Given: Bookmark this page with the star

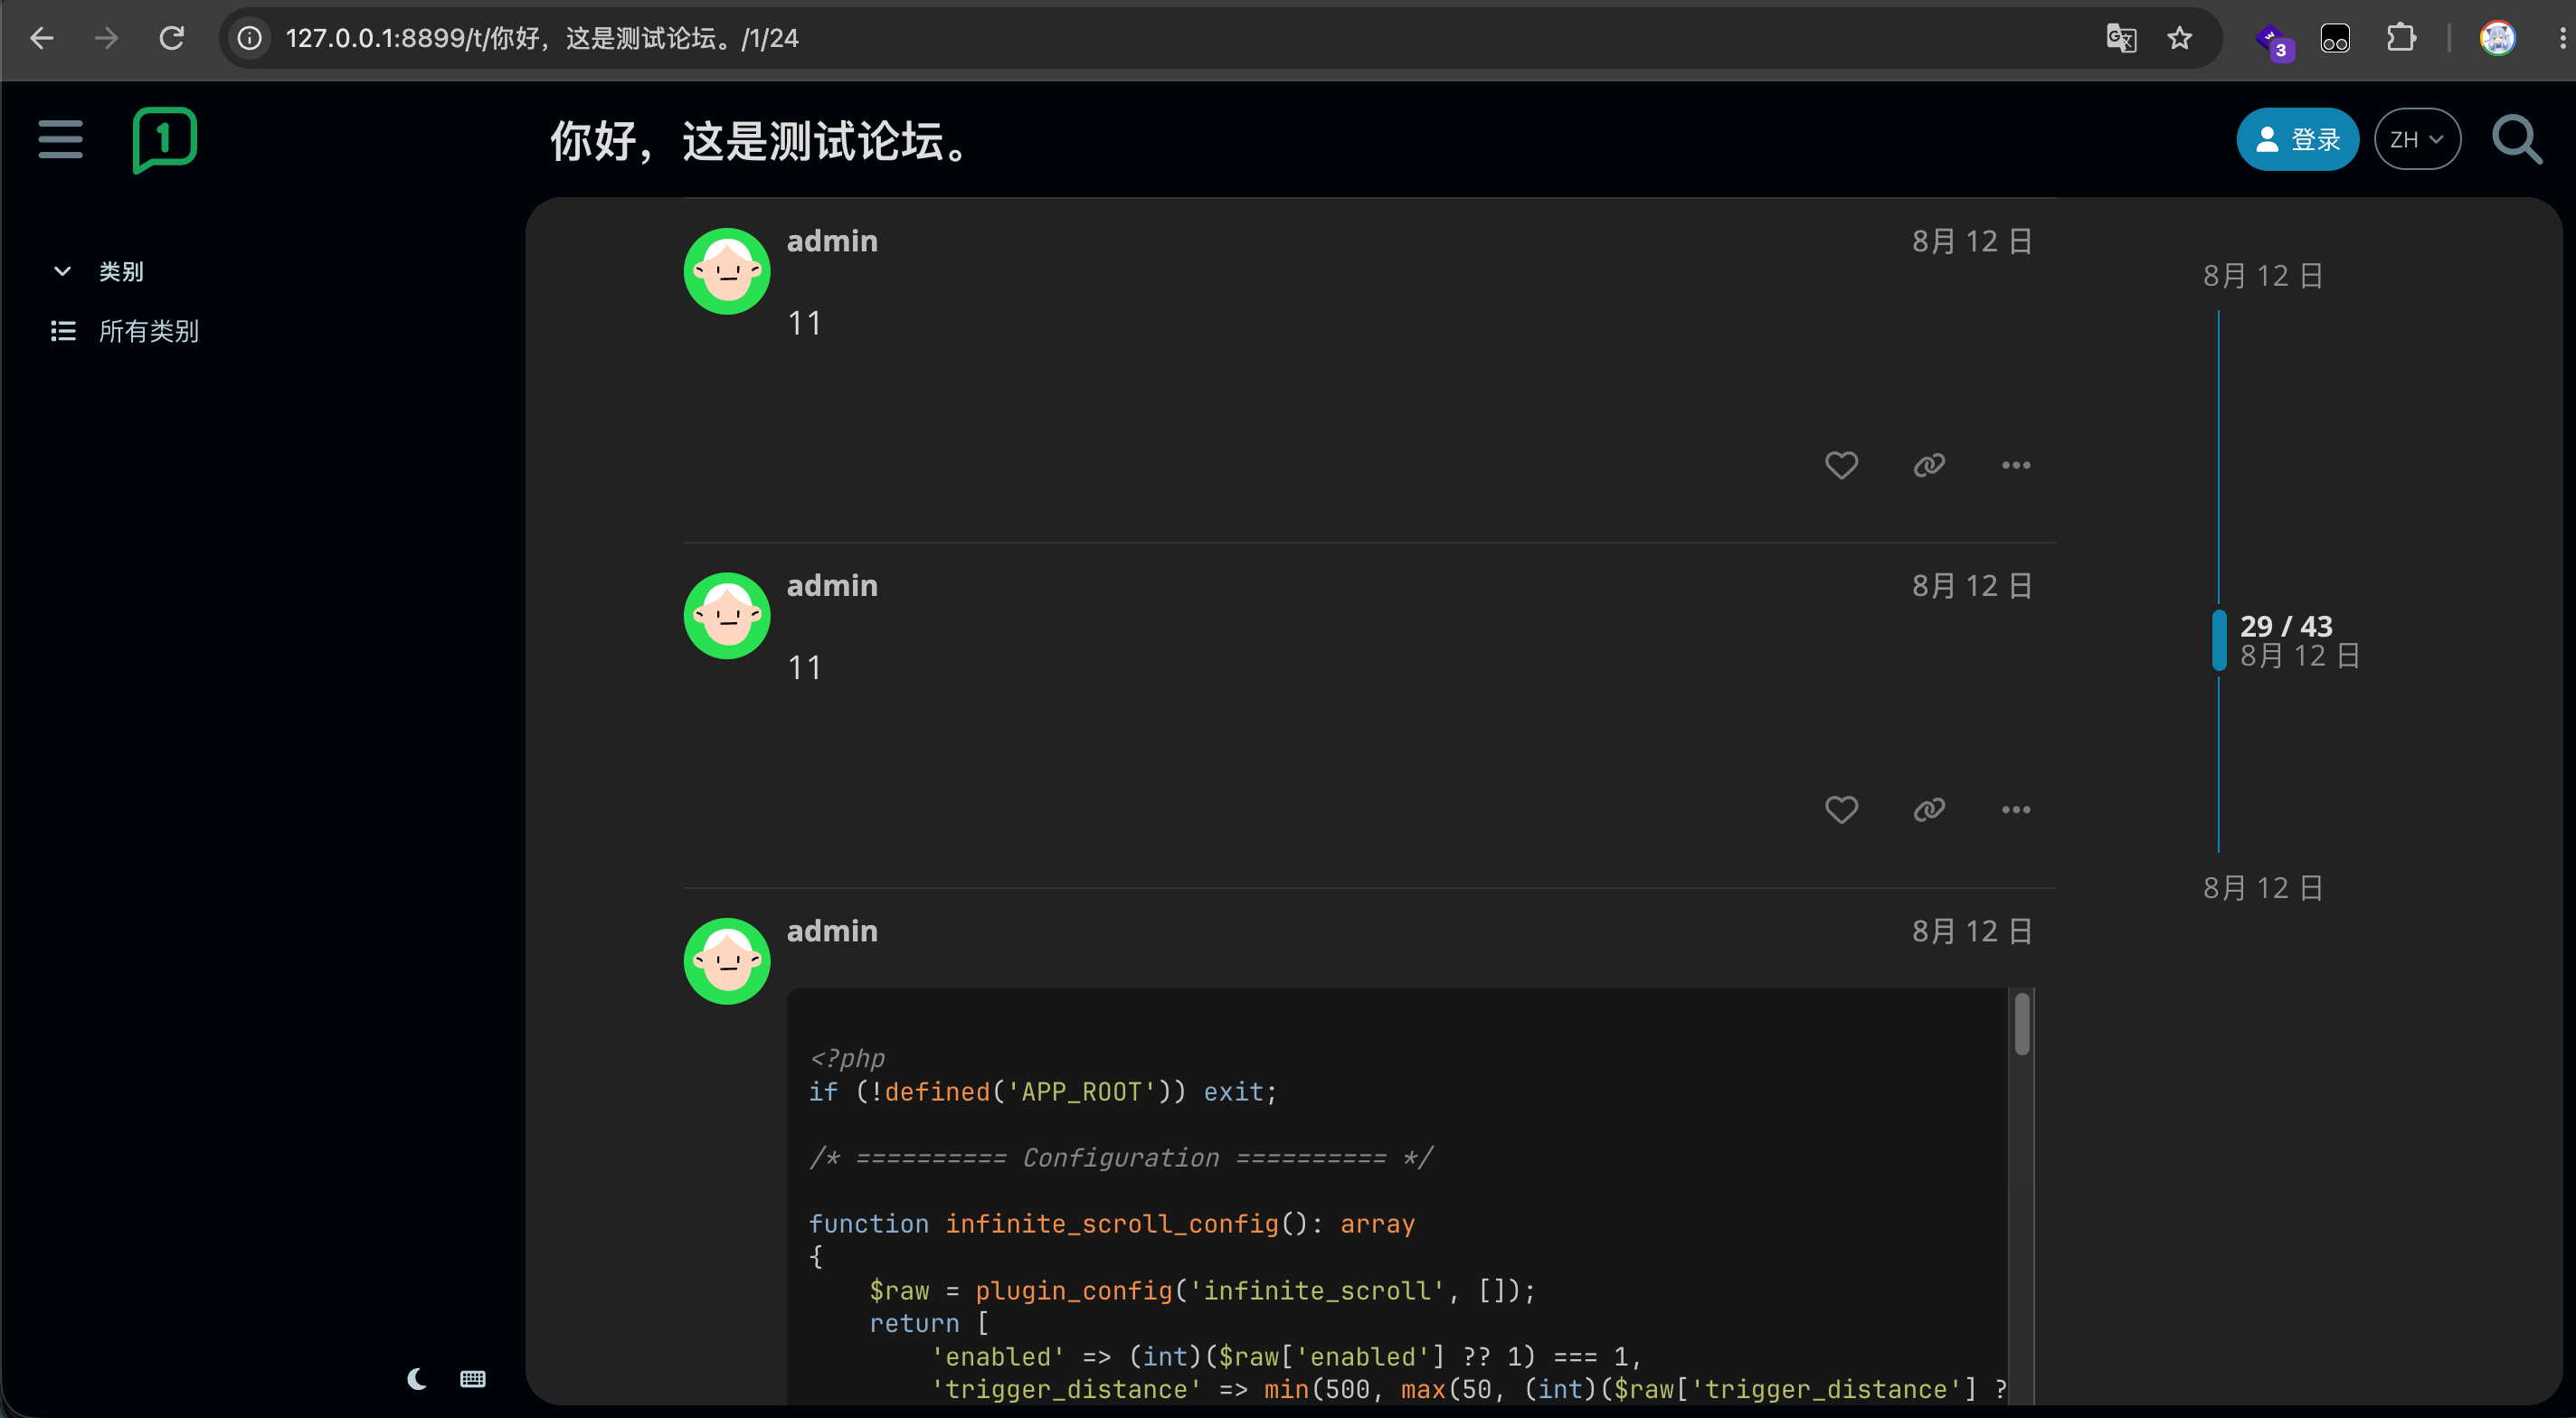Looking at the screenshot, I should pos(2179,38).
